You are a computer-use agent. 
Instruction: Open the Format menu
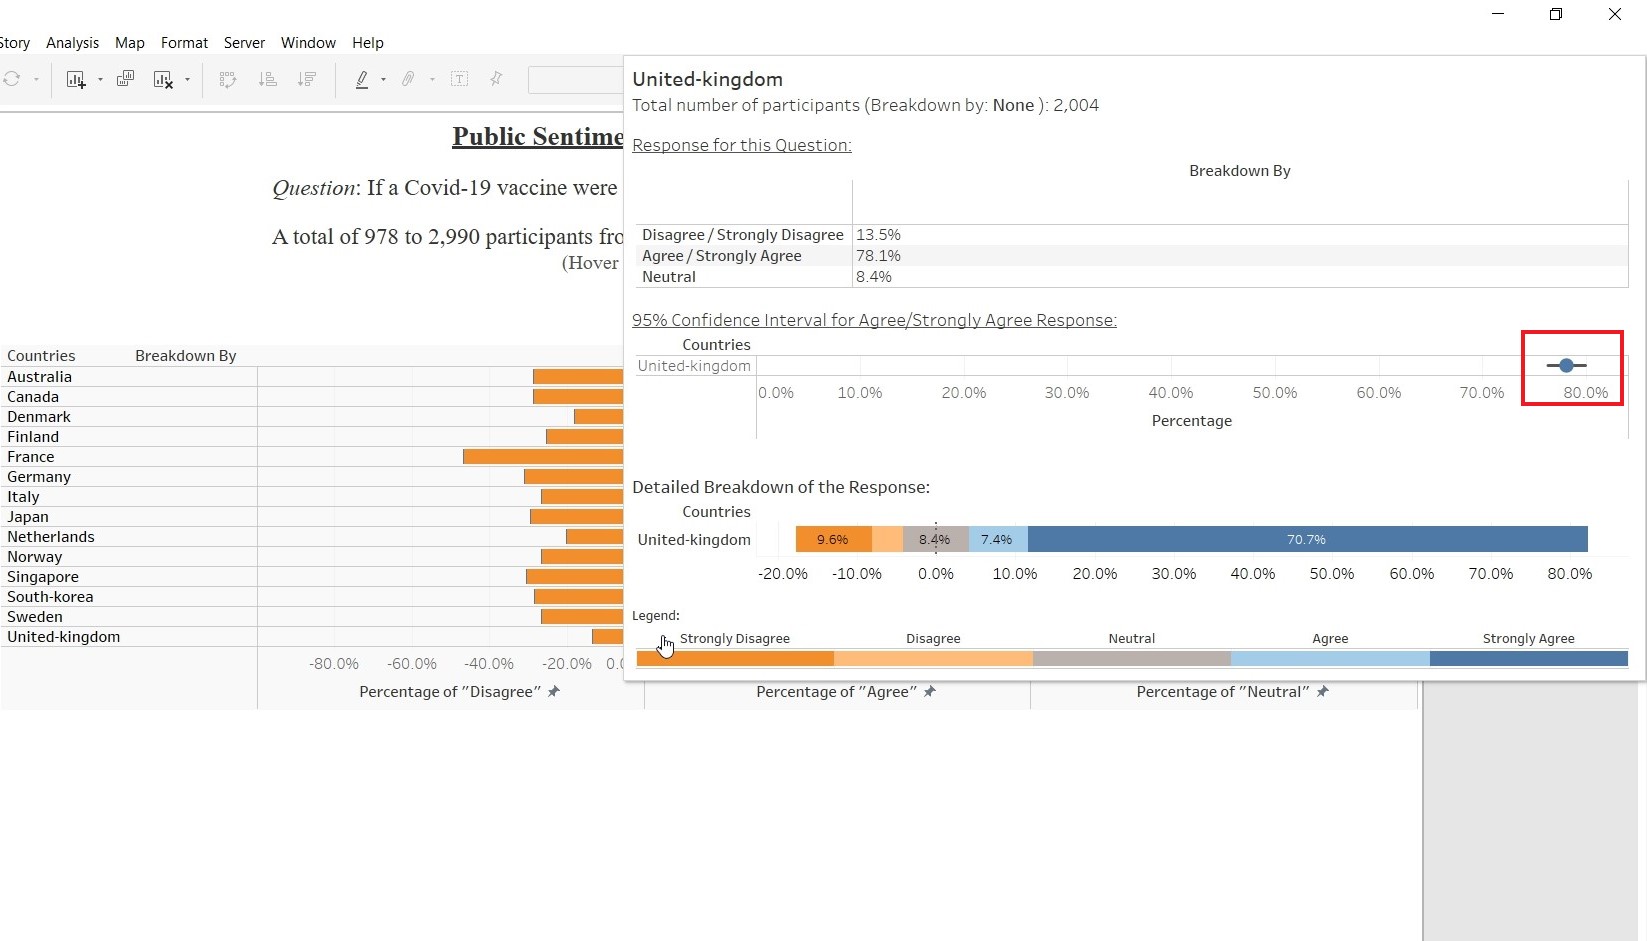(x=184, y=43)
